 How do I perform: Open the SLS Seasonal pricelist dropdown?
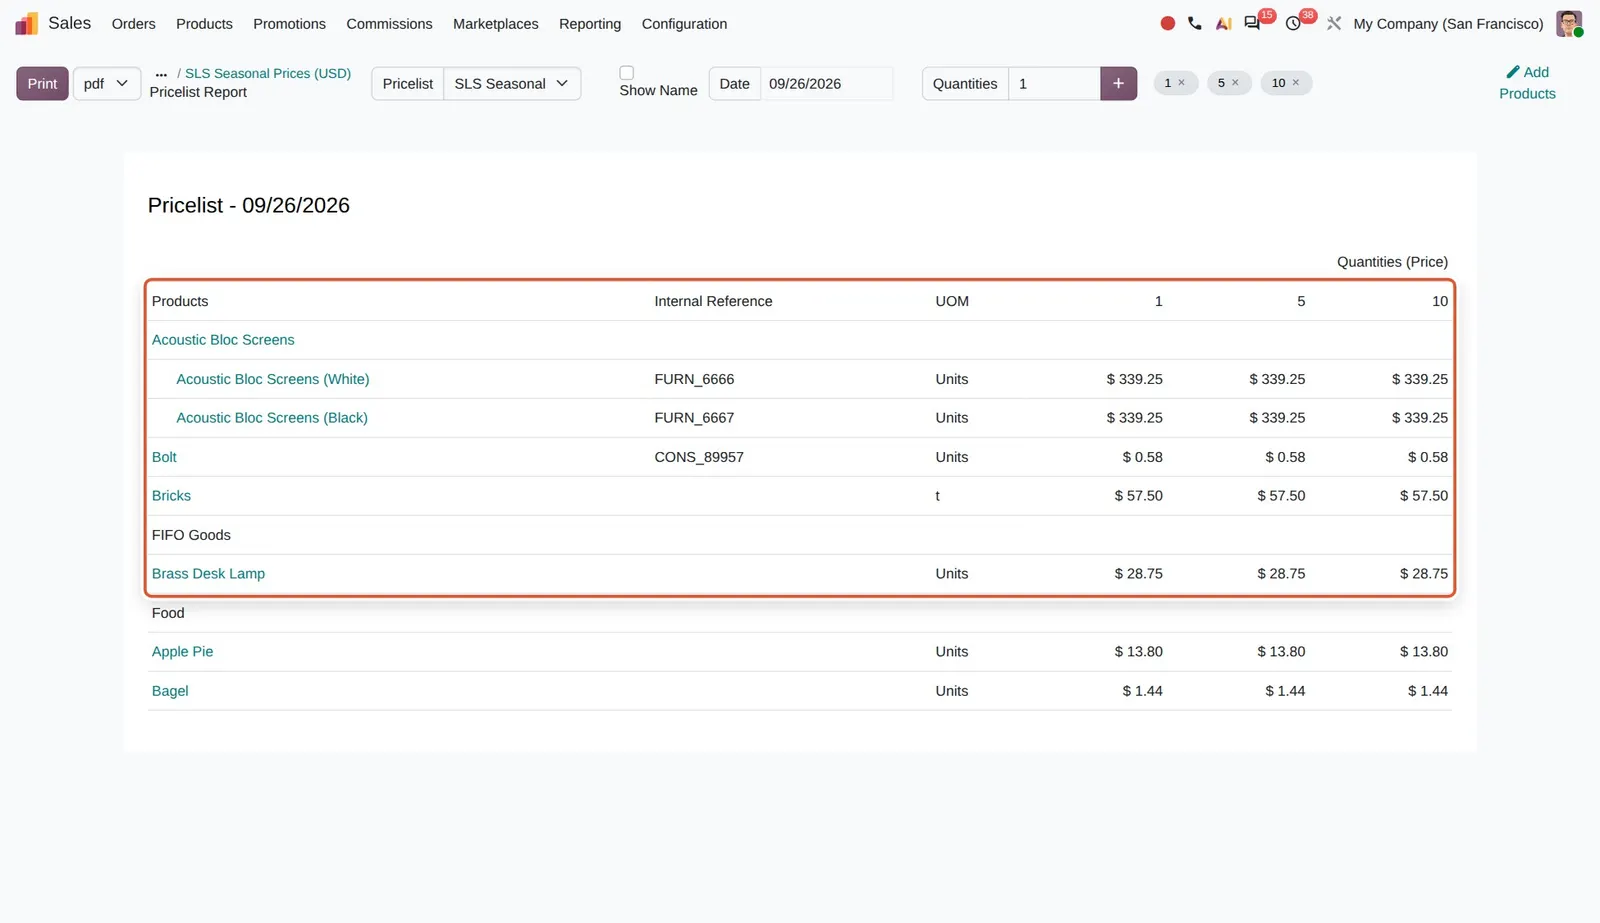[x=511, y=84]
